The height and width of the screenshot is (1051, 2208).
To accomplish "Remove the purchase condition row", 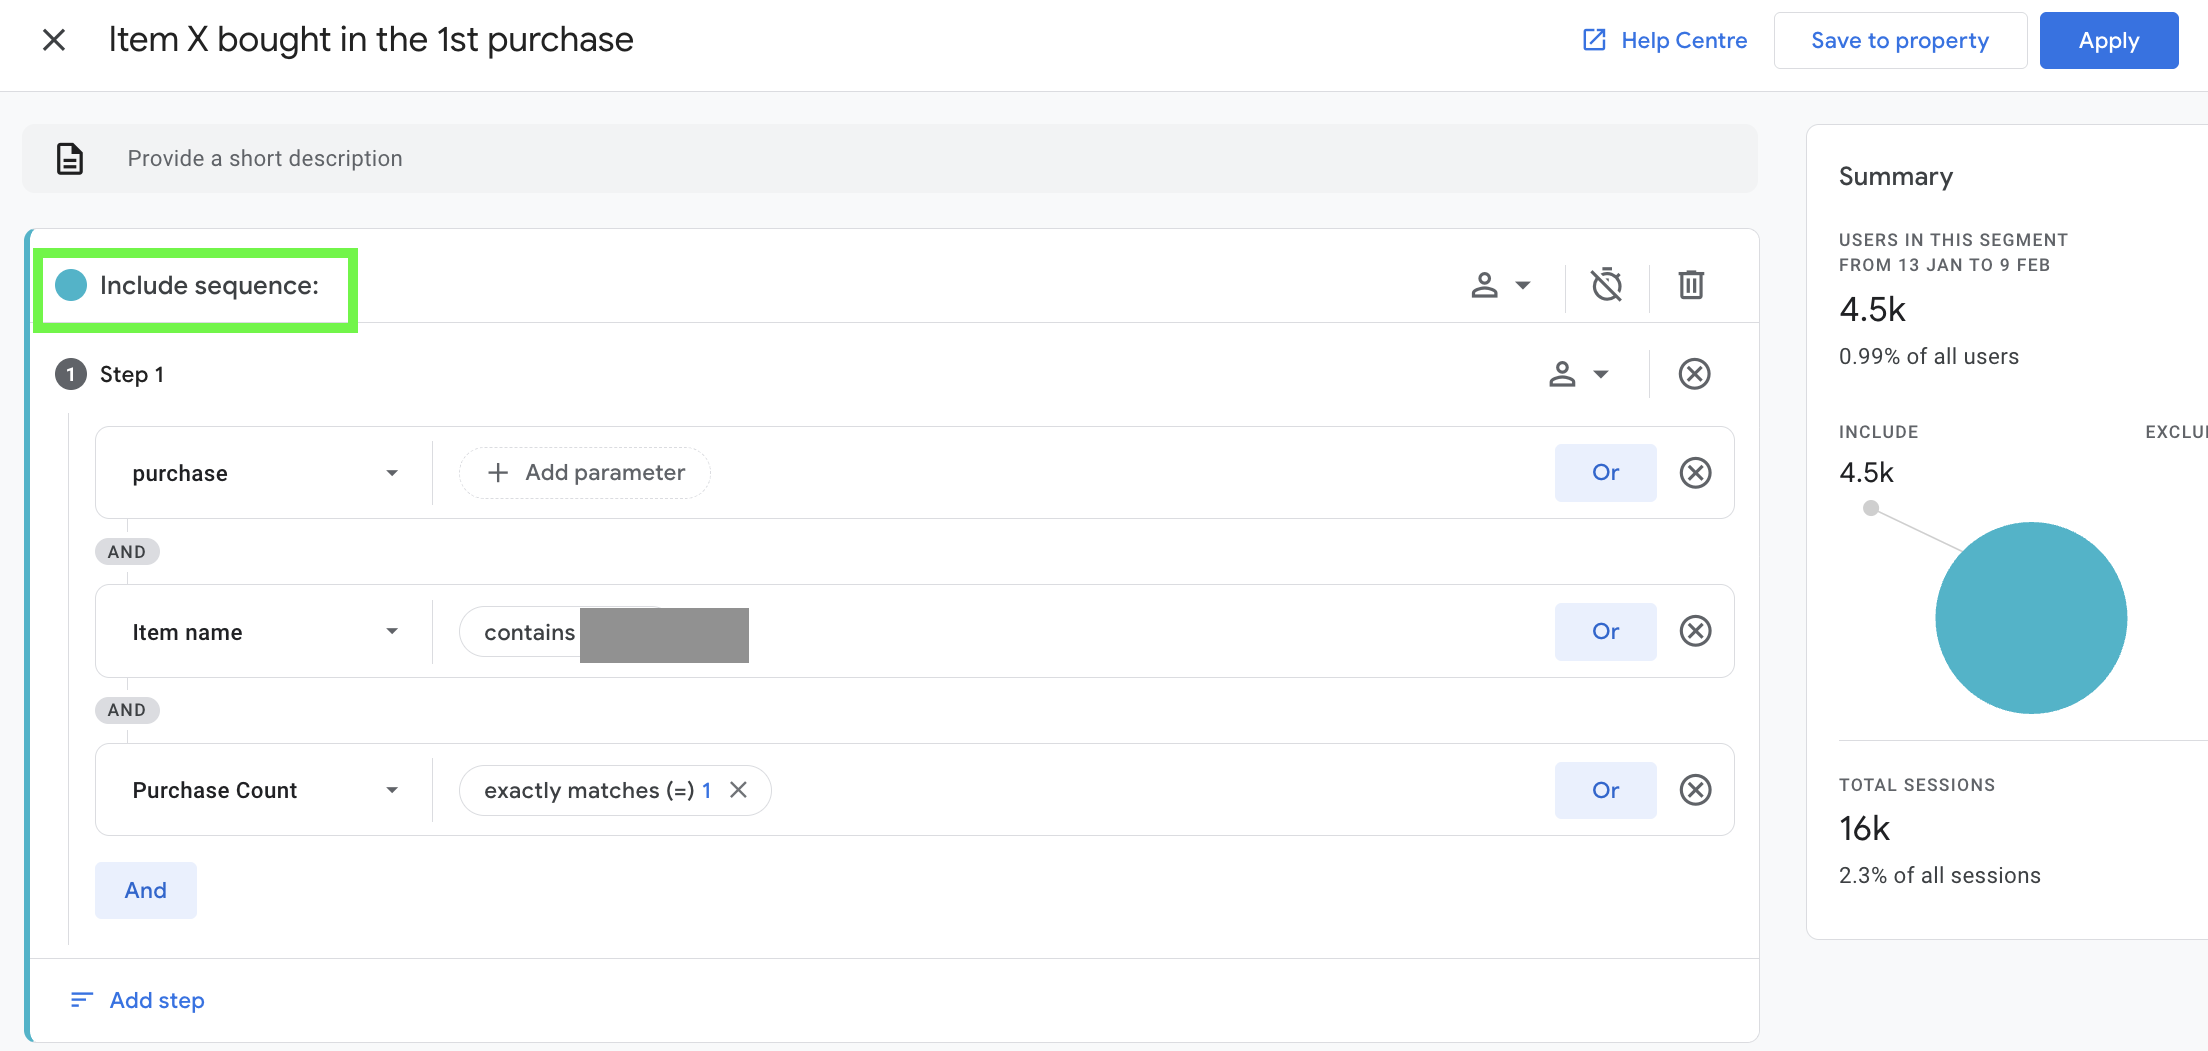I will coord(1695,473).
